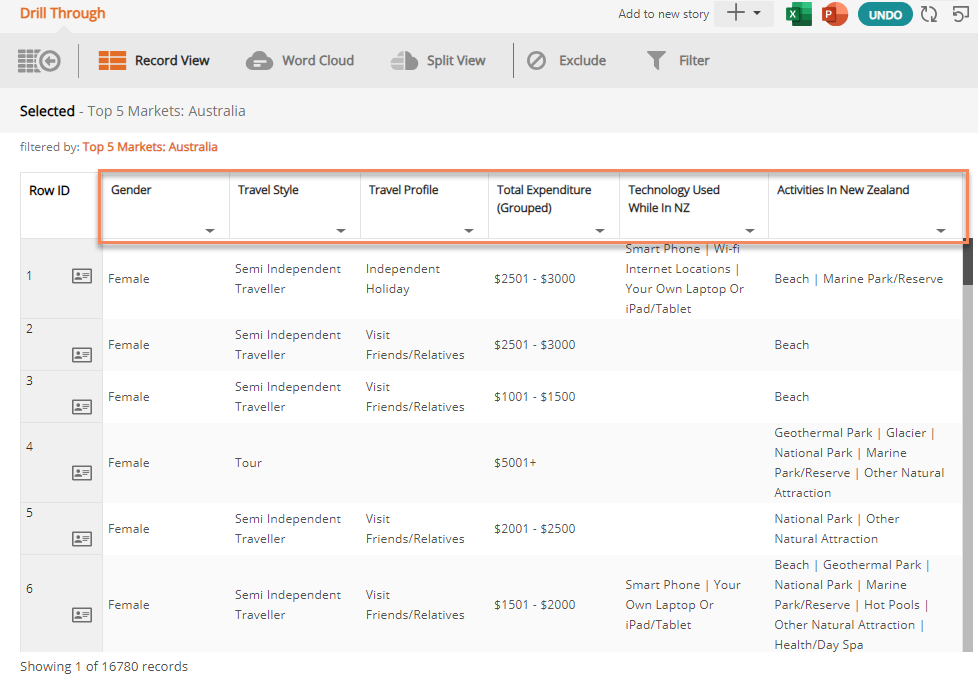978x679 pixels.
Task: Click the return-to-grid icon on the left
Action: [x=39, y=60]
